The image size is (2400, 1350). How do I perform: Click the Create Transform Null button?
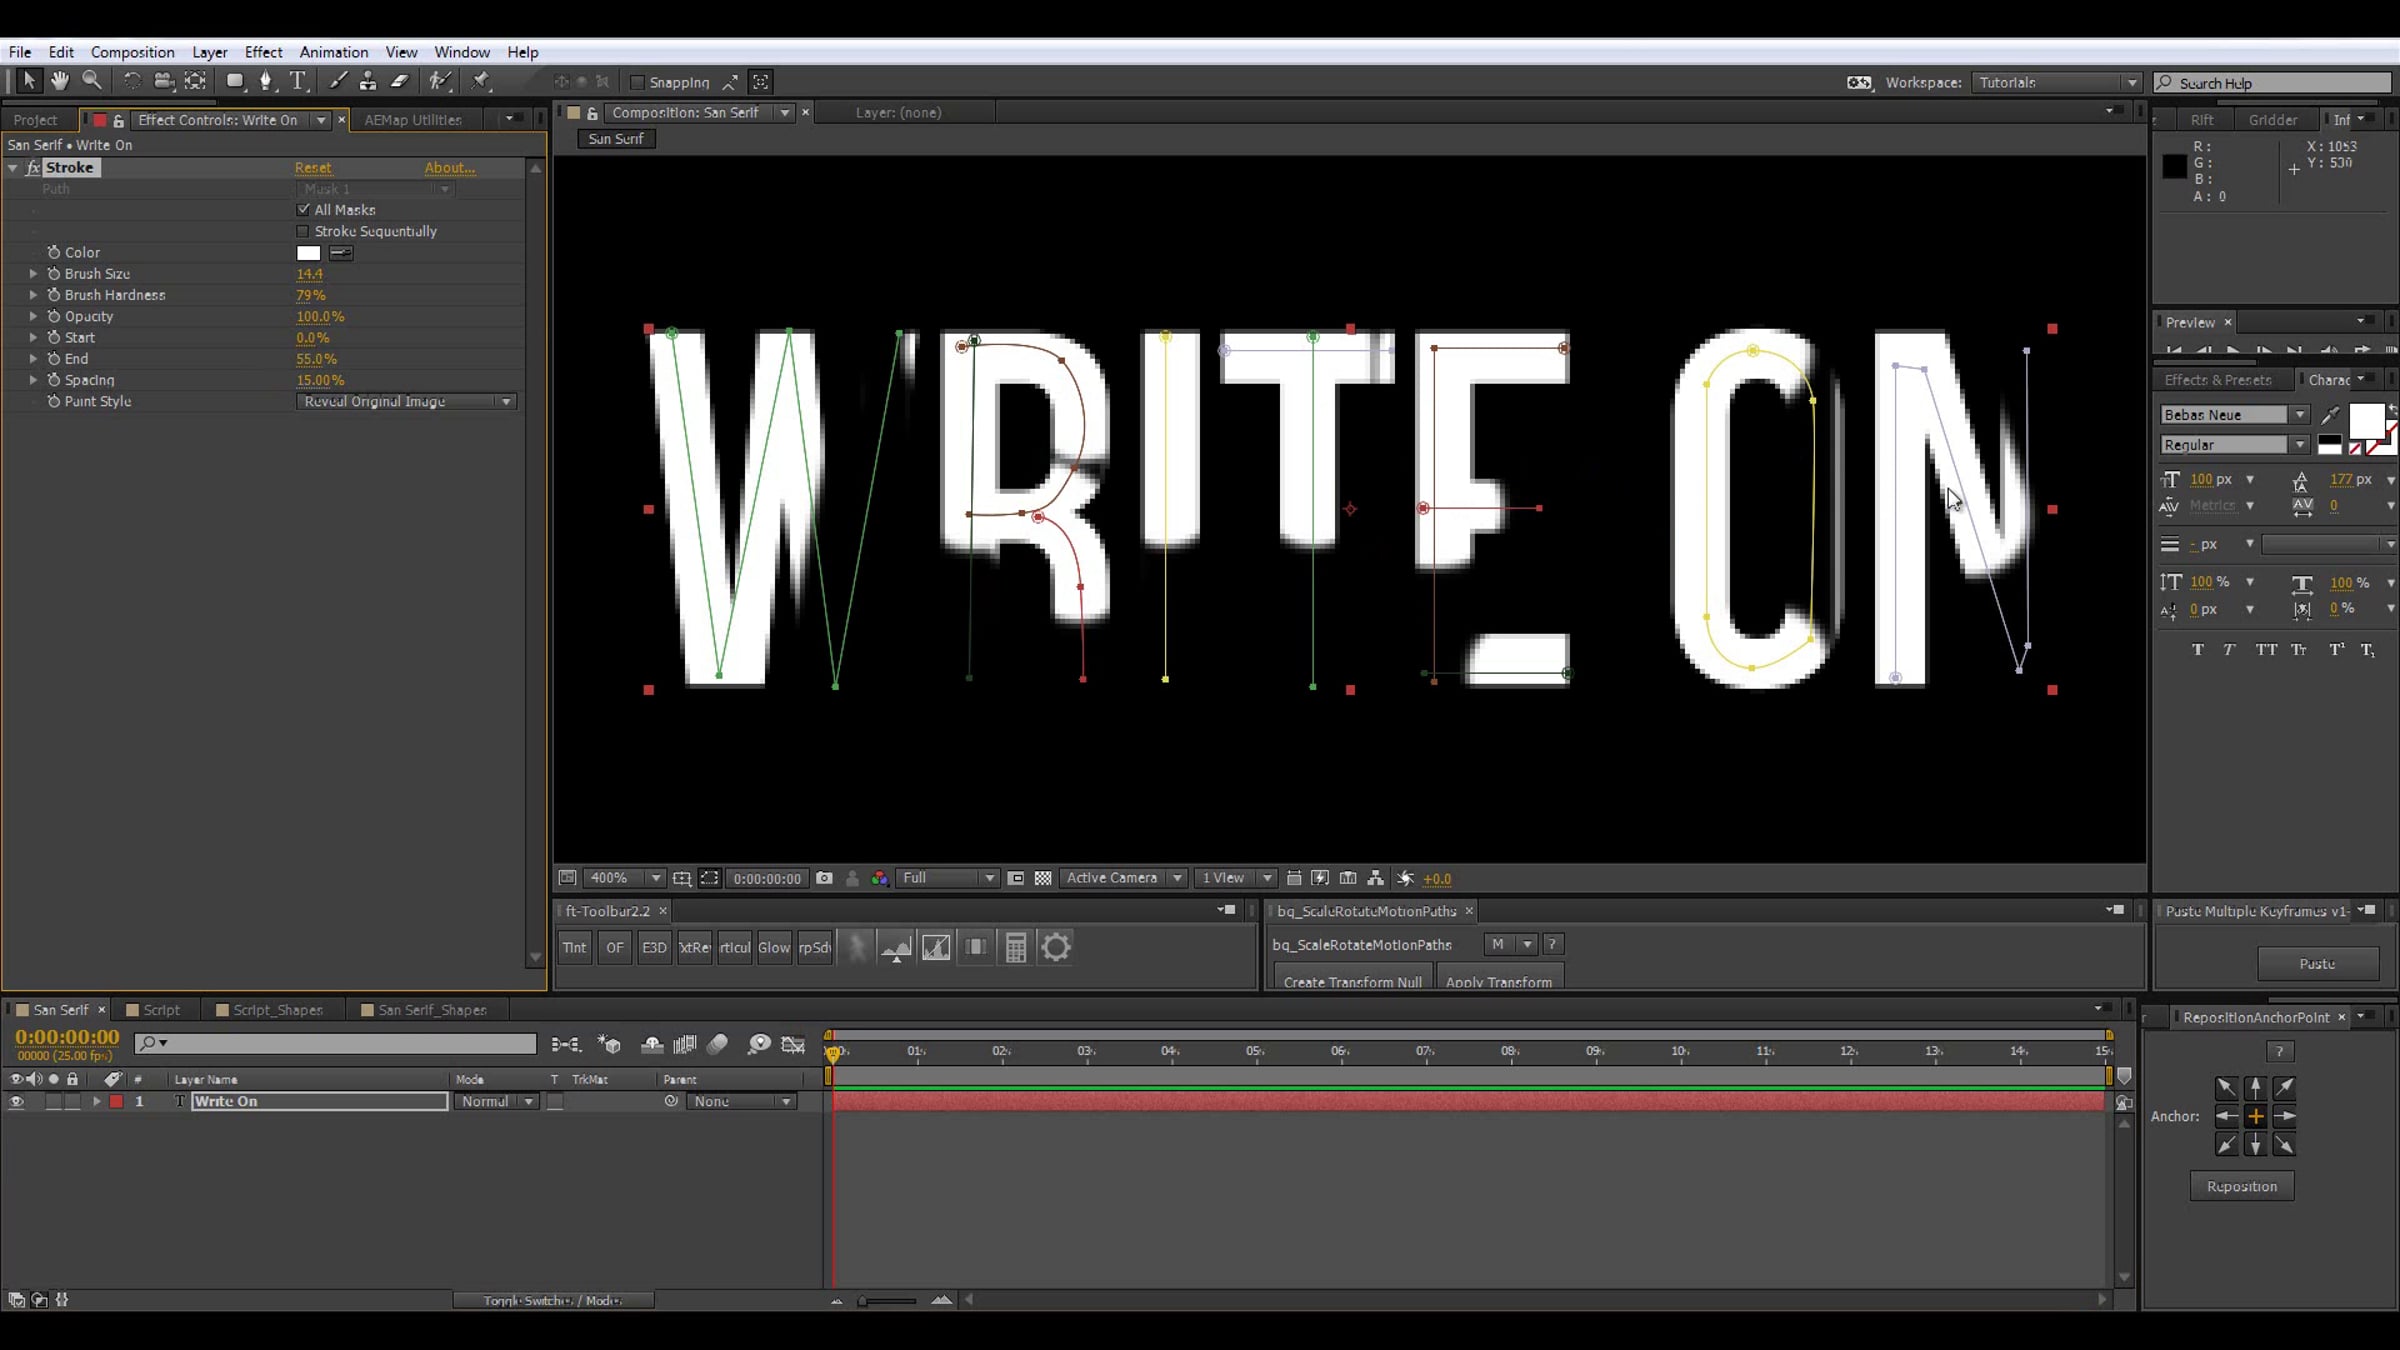1352,980
